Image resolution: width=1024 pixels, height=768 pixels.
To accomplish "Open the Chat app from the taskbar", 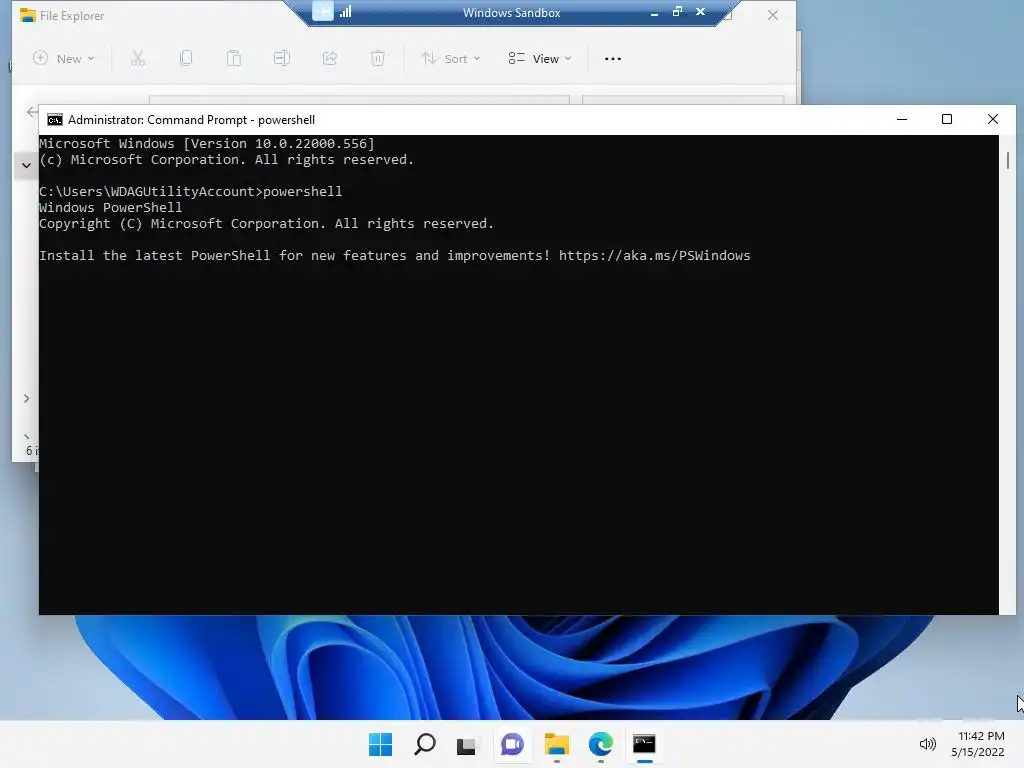I will coord(512,744).
